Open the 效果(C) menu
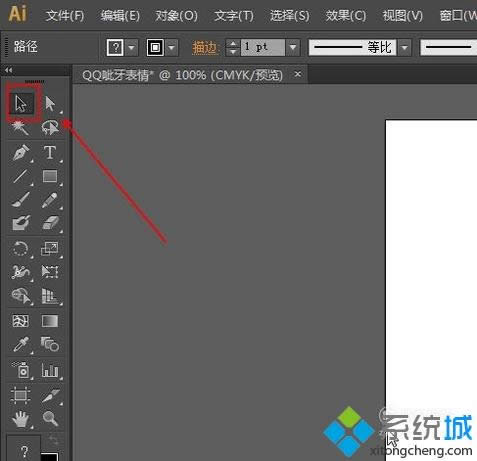Screen dimensions: 477x461 tap(346, 15)
